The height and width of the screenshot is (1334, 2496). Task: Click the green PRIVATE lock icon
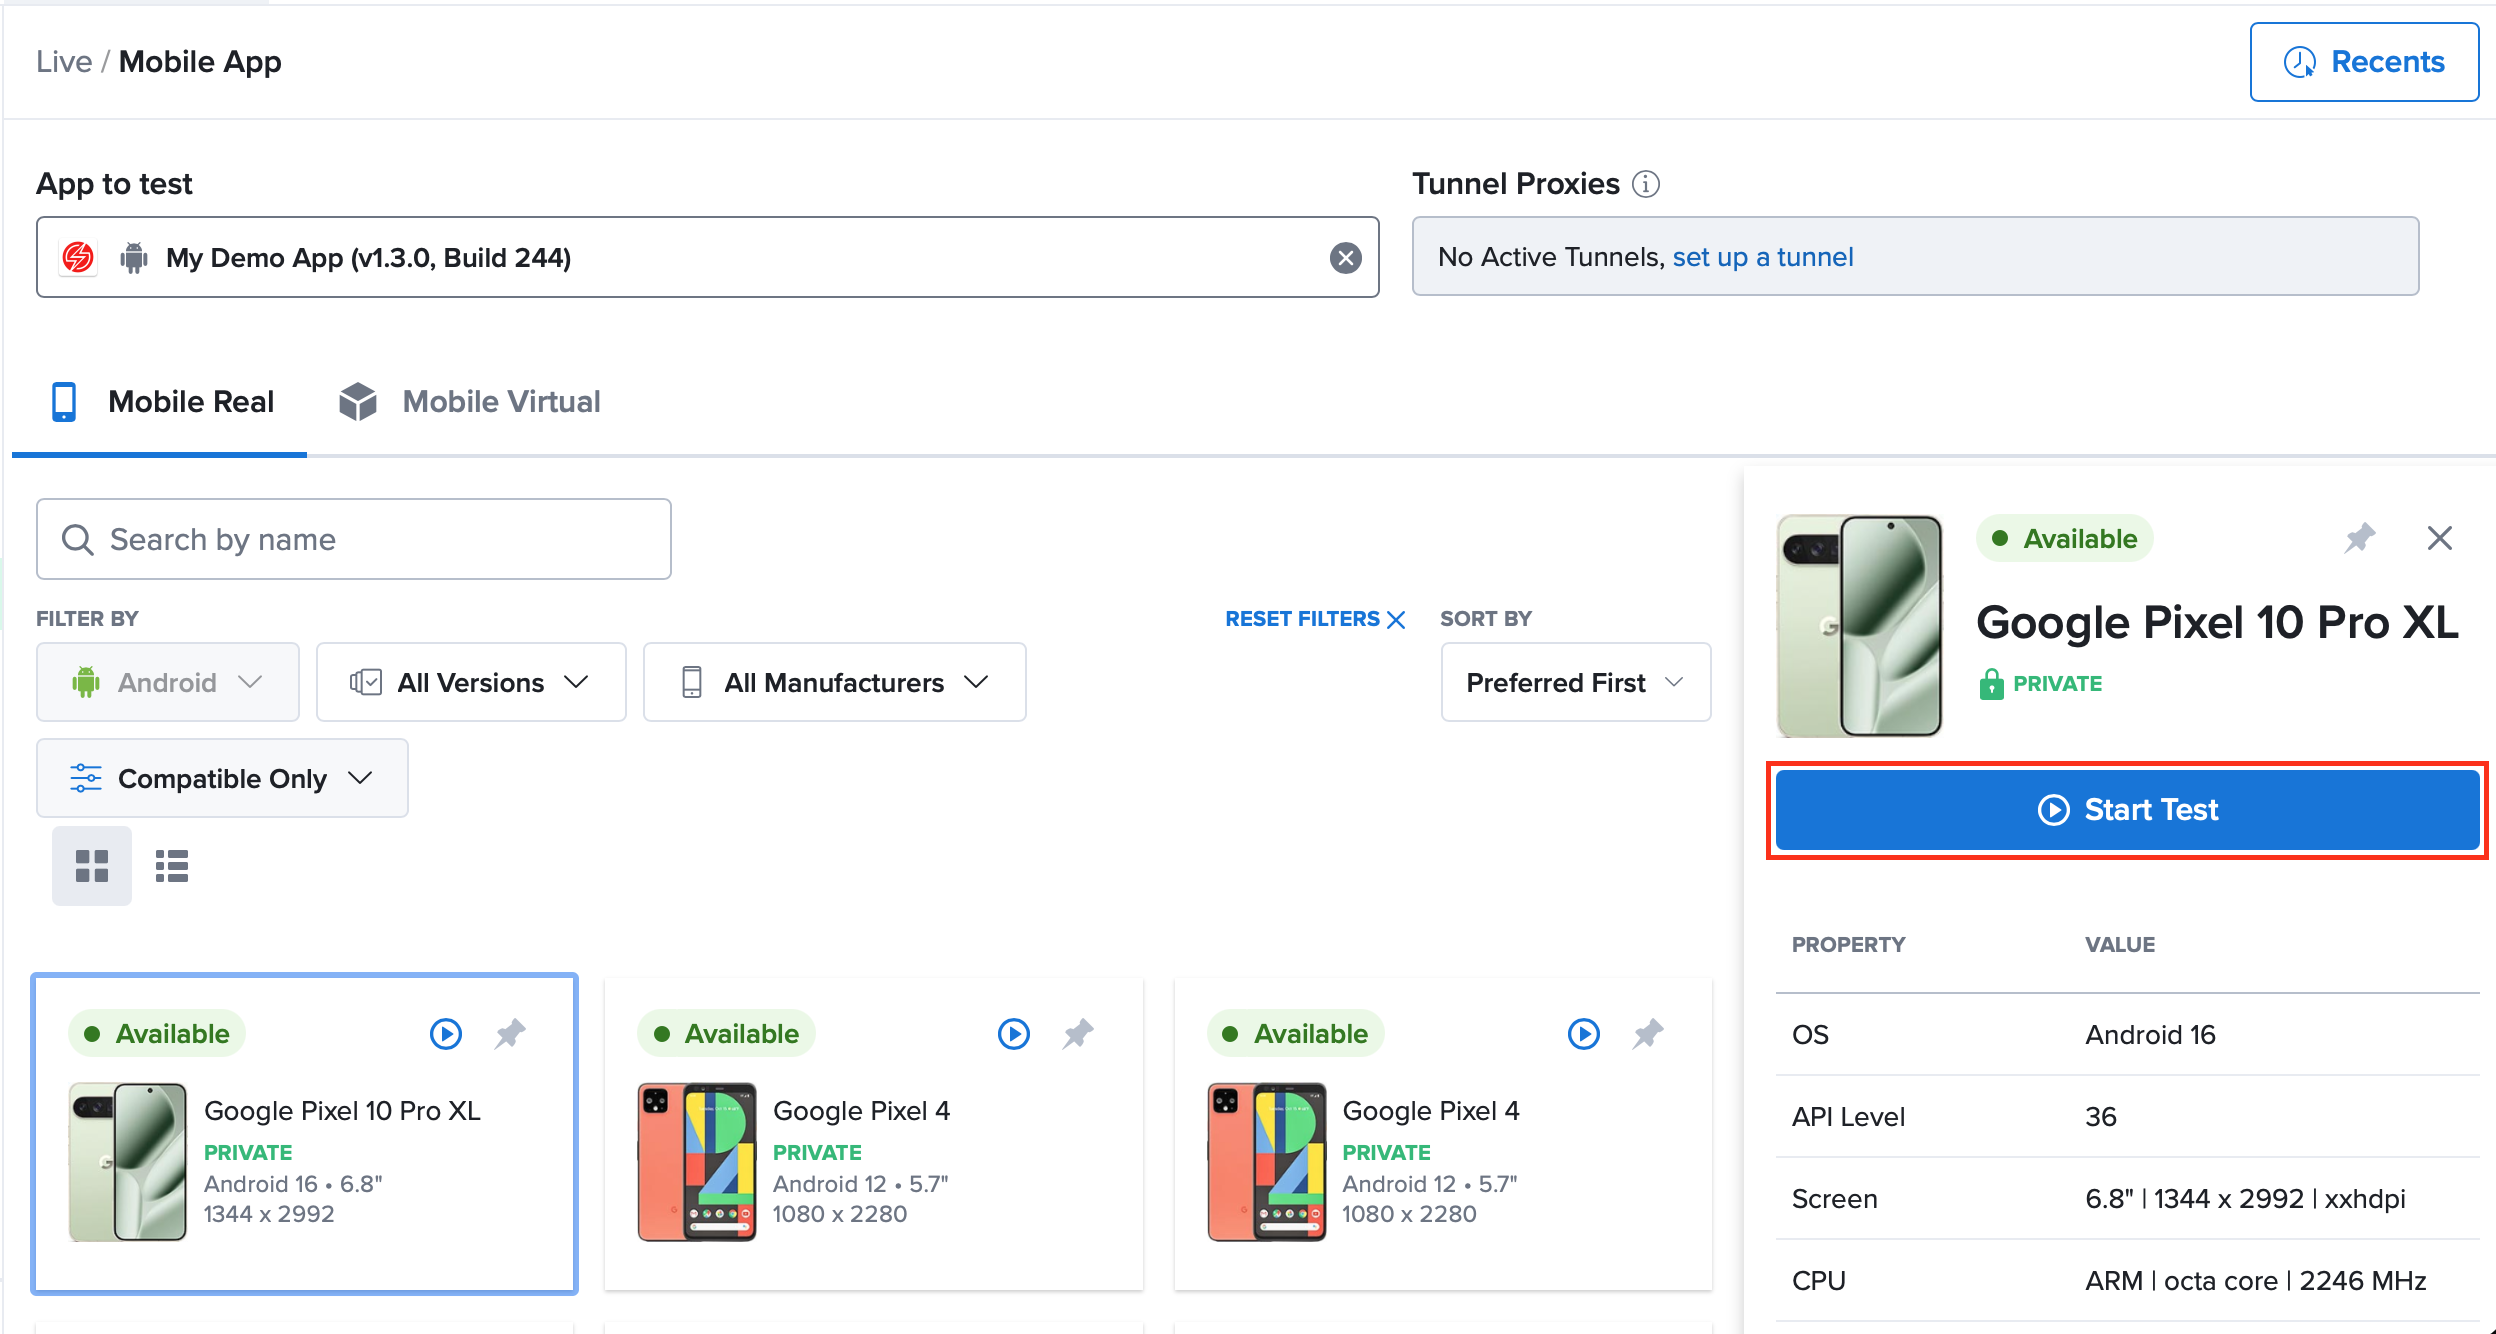pyautogui.click(x=1991, y=684)
